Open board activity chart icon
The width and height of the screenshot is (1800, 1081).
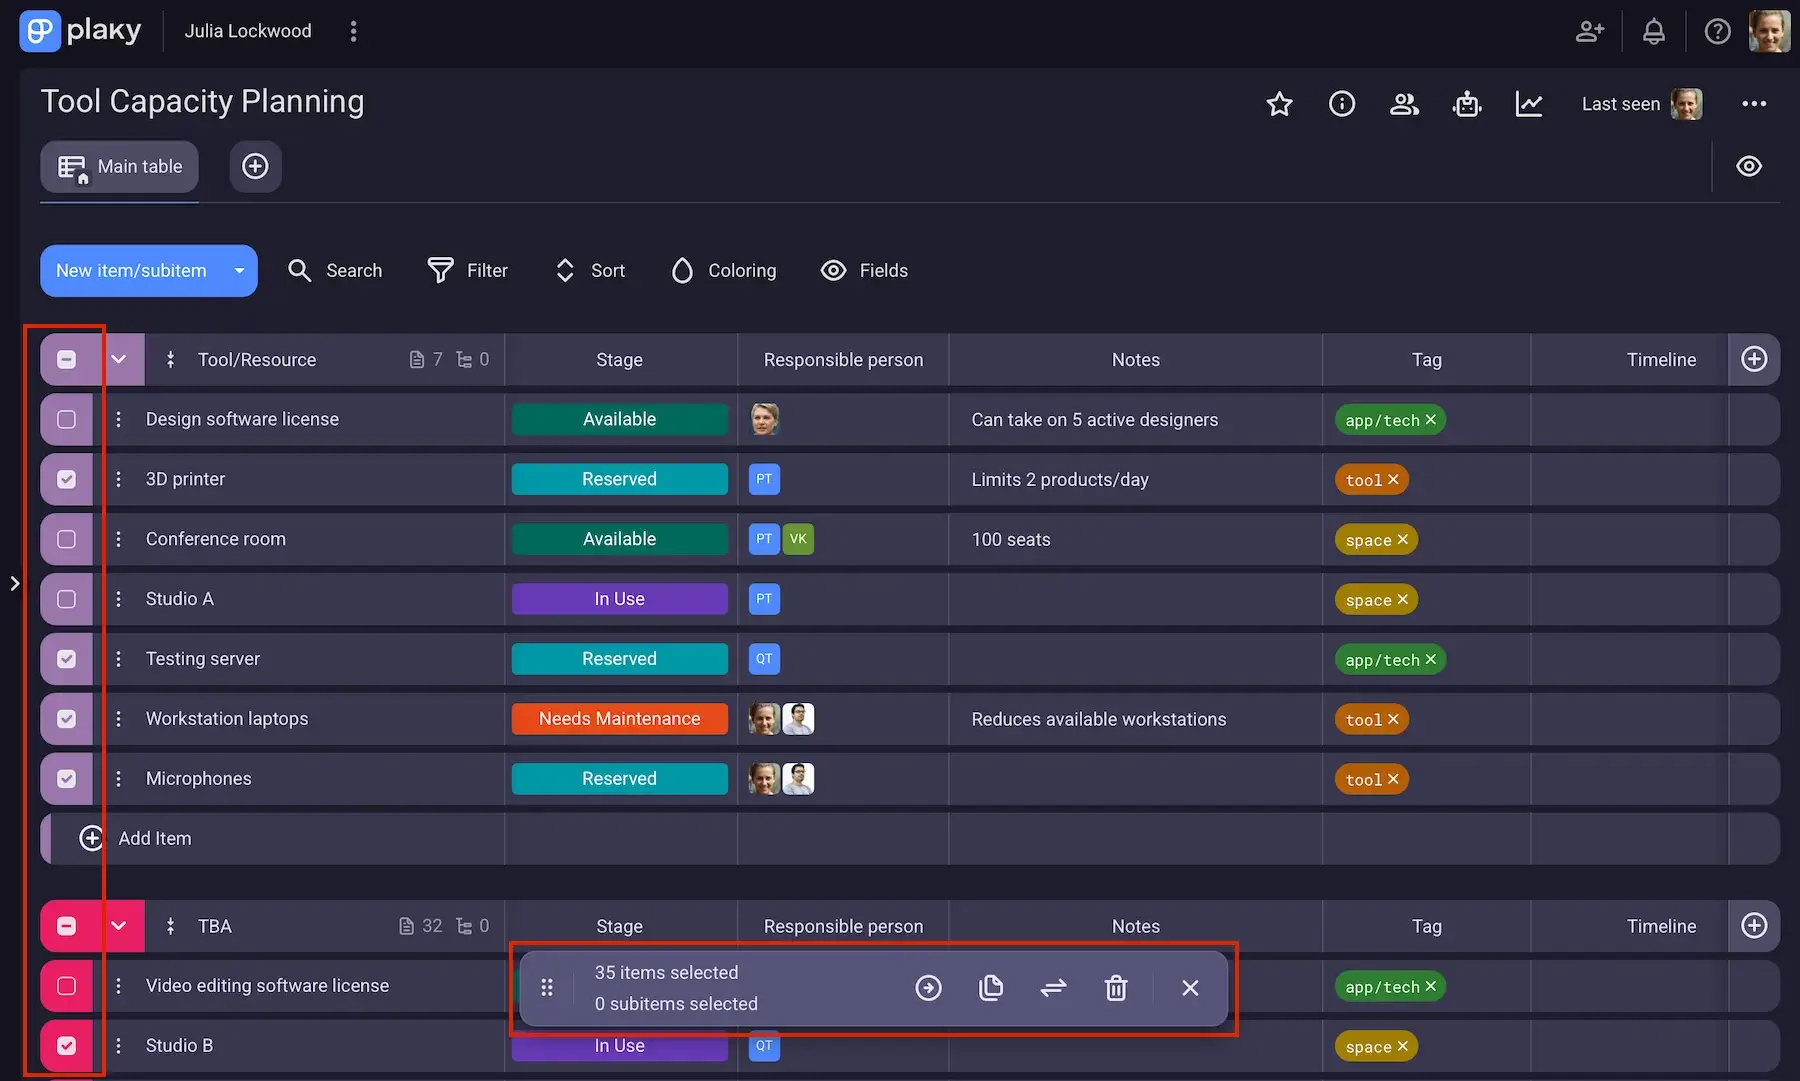pyautogui.click(x=1529, y=104)
